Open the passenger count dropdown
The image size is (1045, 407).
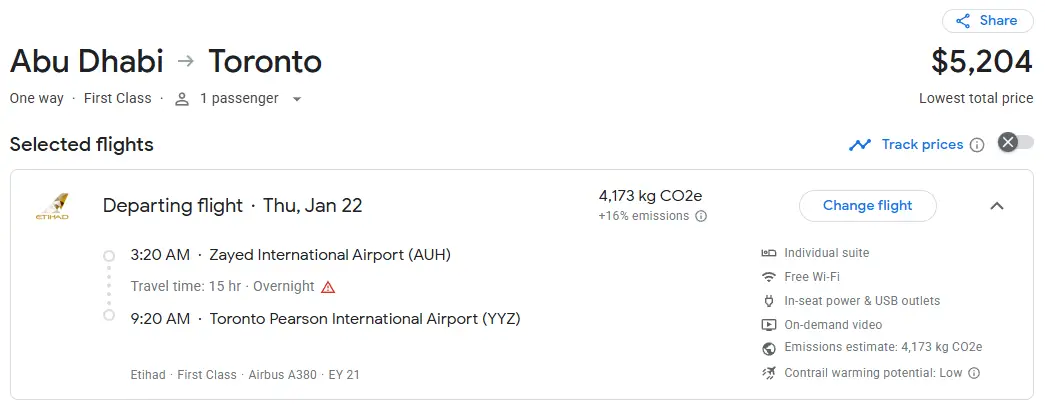point(239,98)
